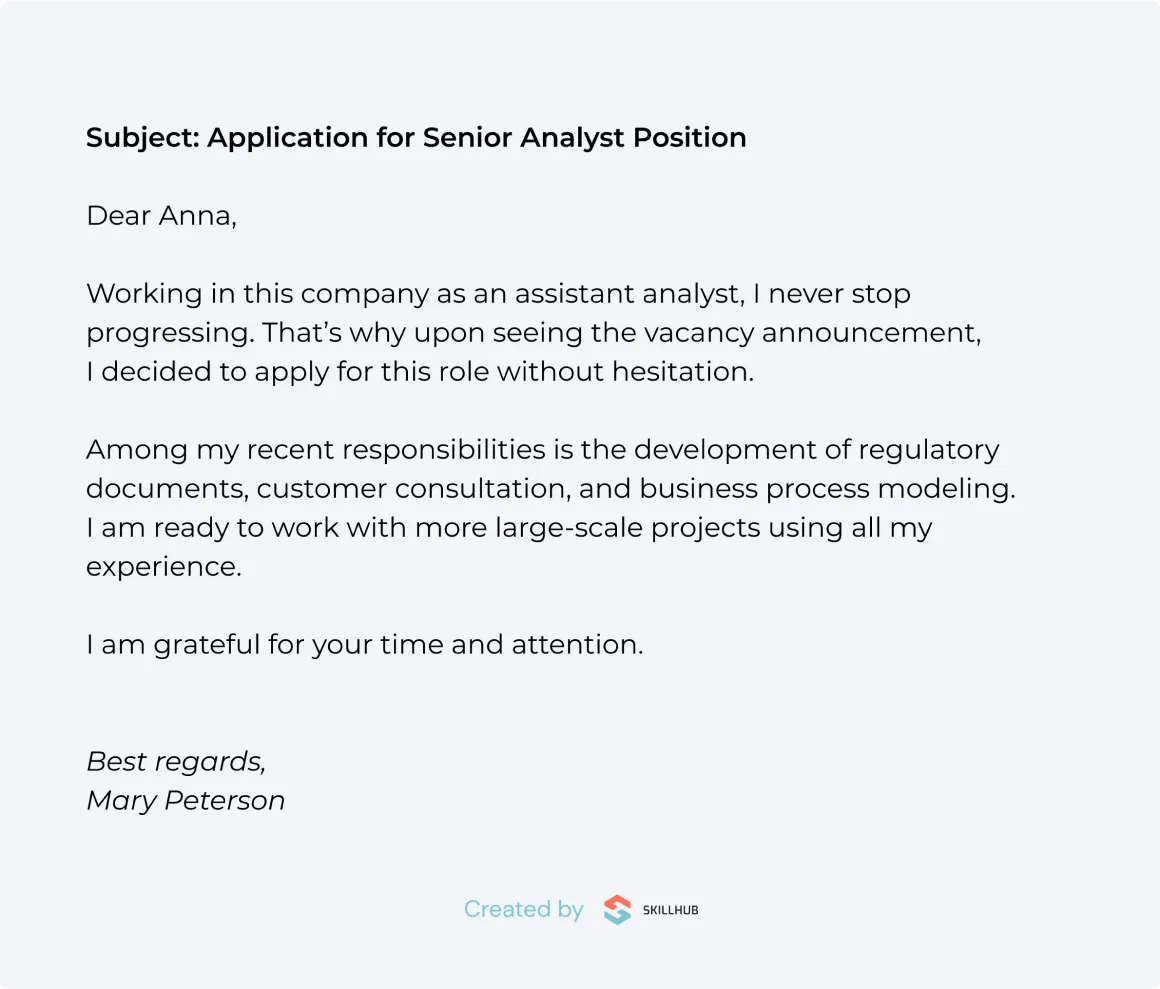The height and width of the screenshot is (989, 1160).
Task: Click the Skillhub logo icon
Action: (x=617, y=910)
